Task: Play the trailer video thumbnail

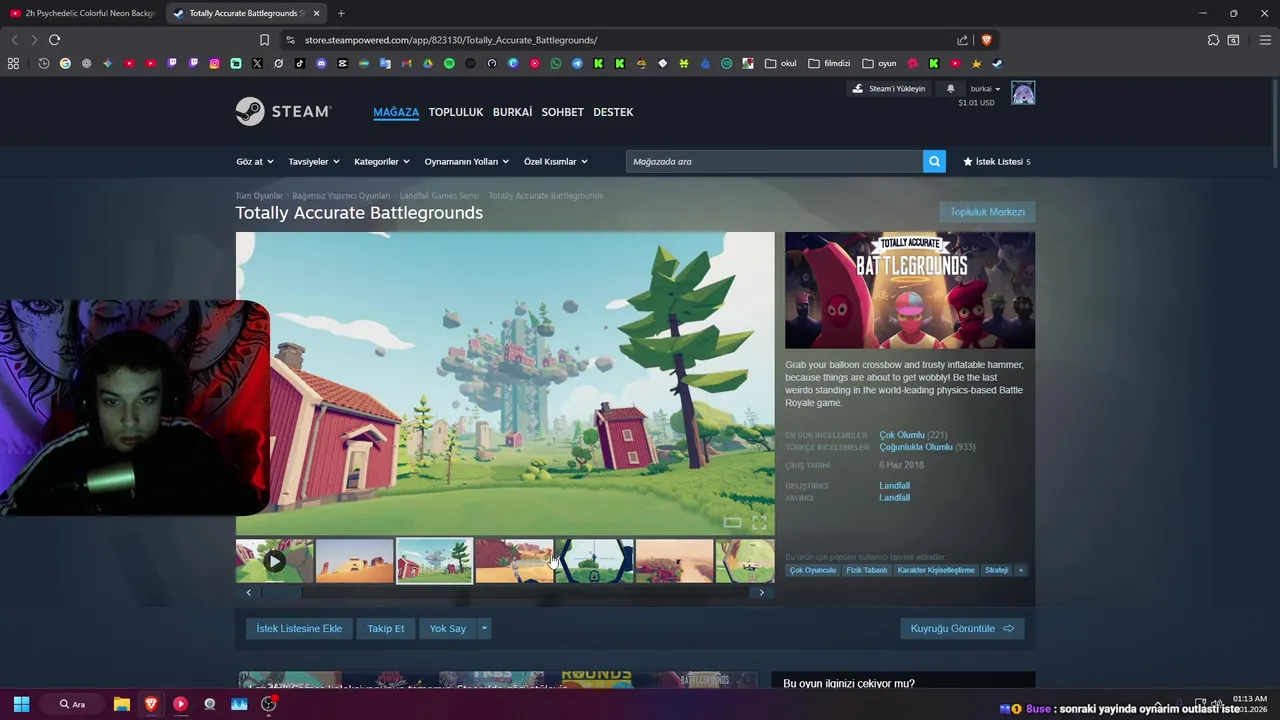Action: (x=274, y=561)
